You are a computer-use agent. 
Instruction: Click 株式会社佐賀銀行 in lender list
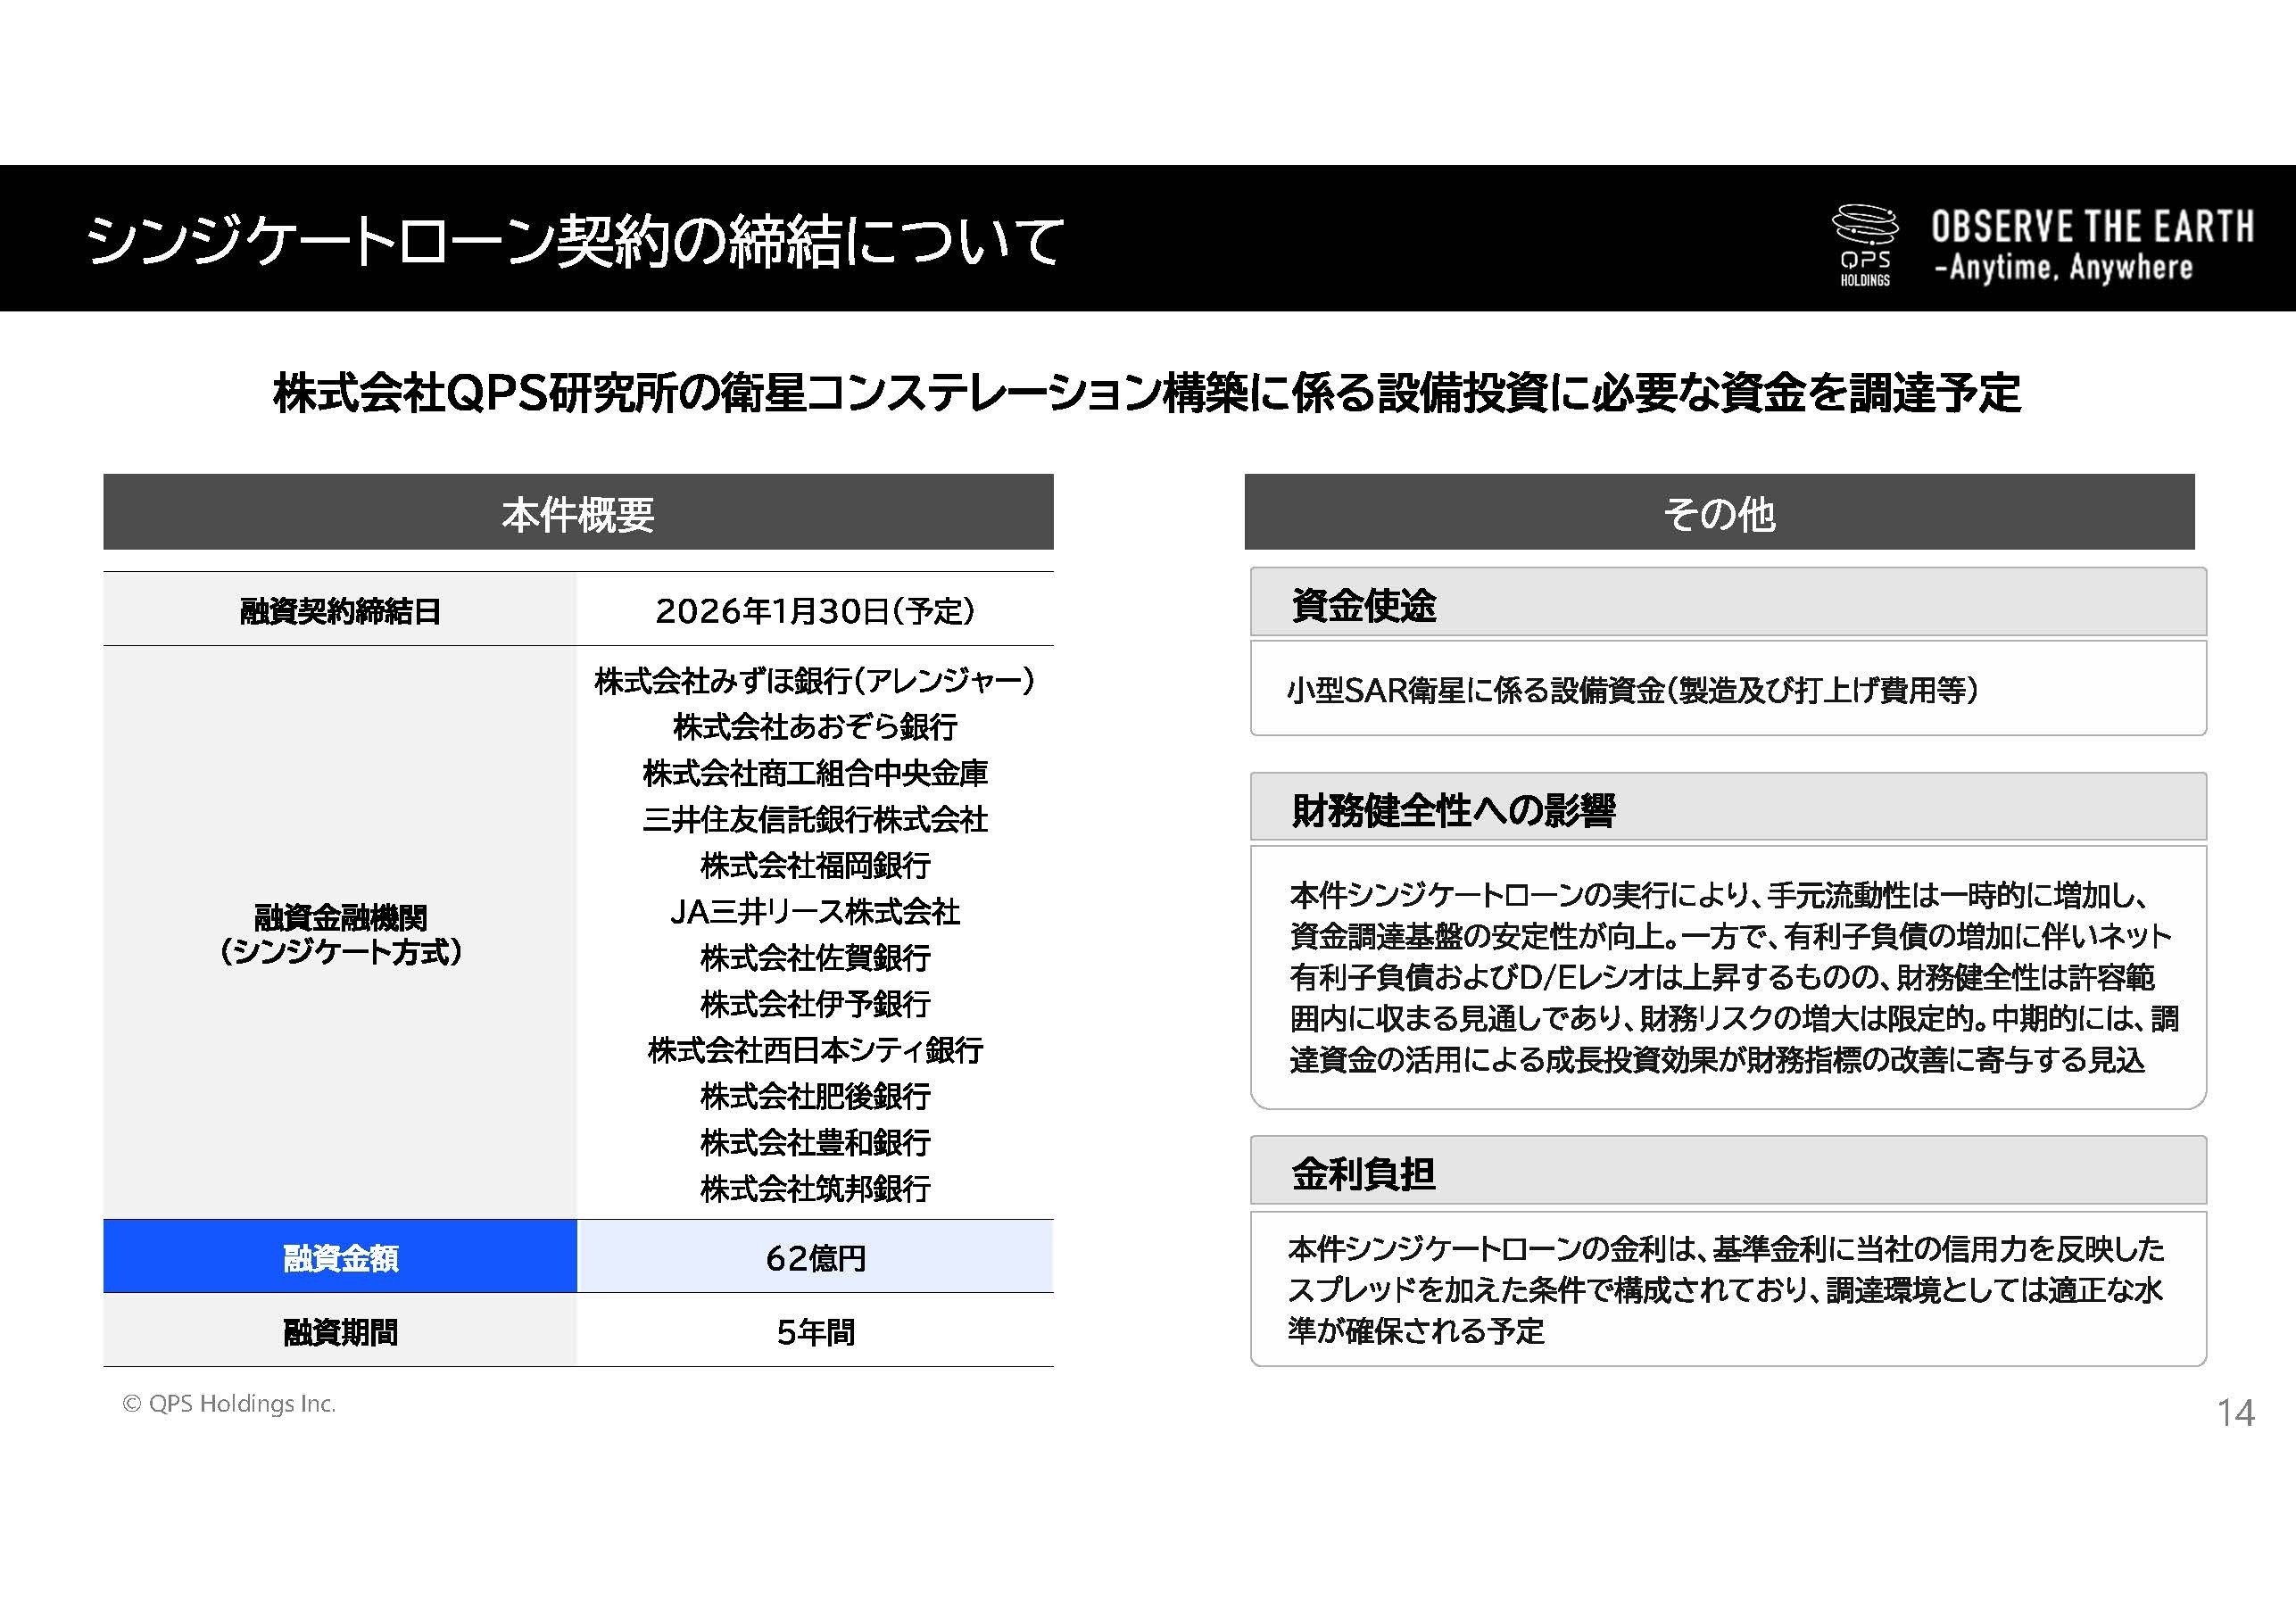coord(815,957)
